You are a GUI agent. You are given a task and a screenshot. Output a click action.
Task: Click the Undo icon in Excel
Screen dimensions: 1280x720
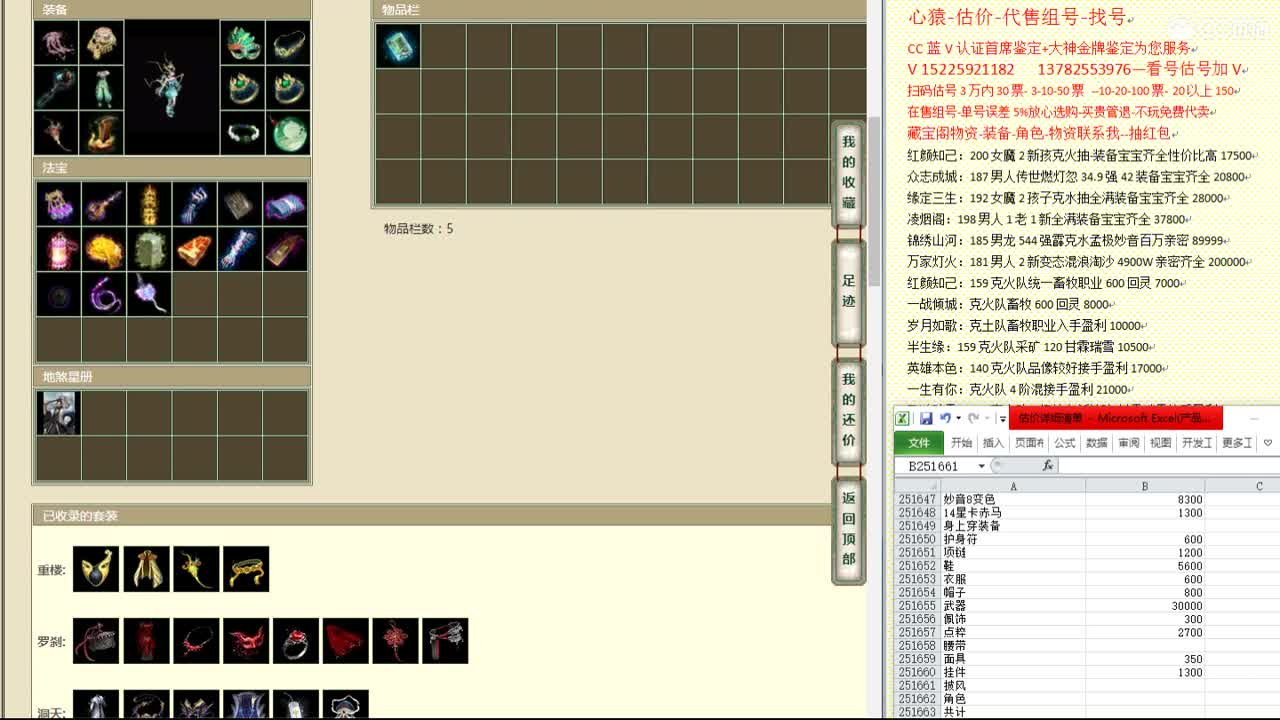click(x=944, y=418)
